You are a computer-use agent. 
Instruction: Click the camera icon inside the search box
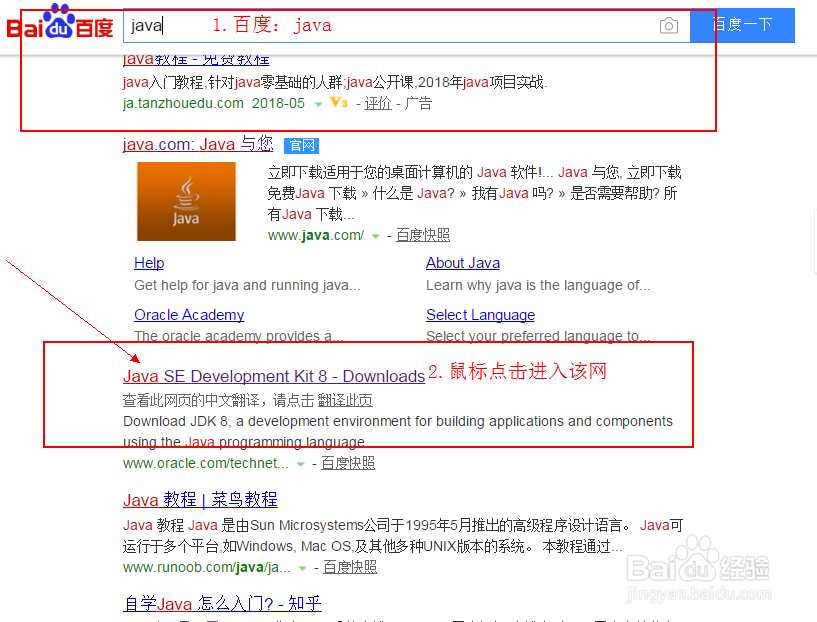click(x=668, y=25)
